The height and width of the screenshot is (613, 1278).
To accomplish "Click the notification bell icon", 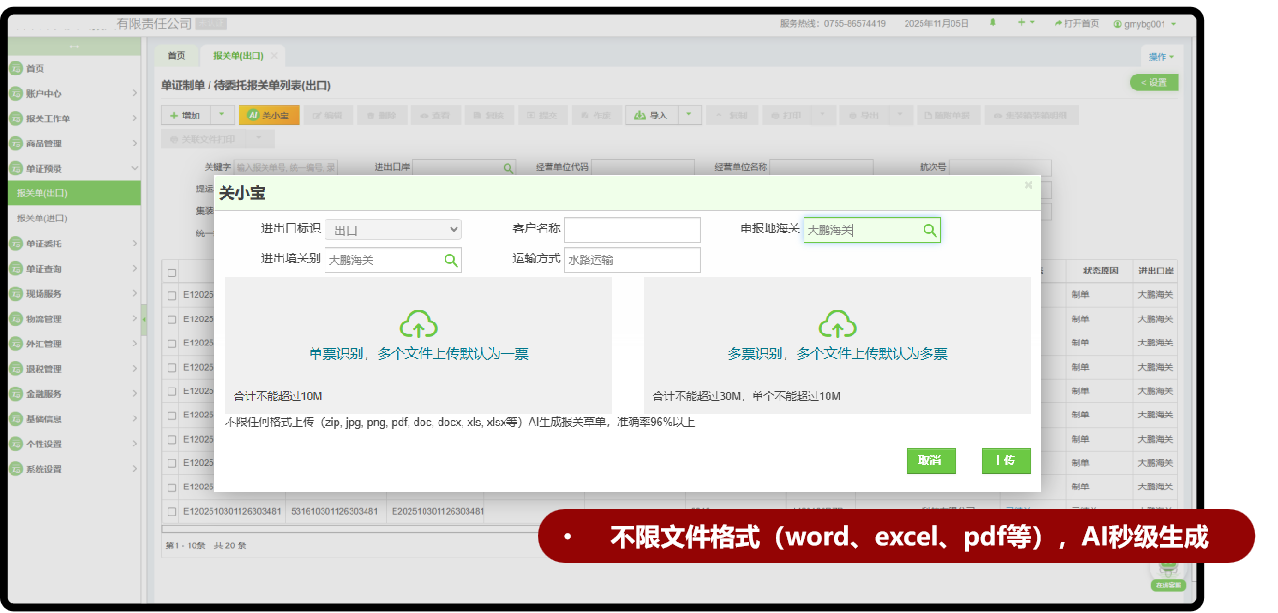I will (x=993, y=23).
